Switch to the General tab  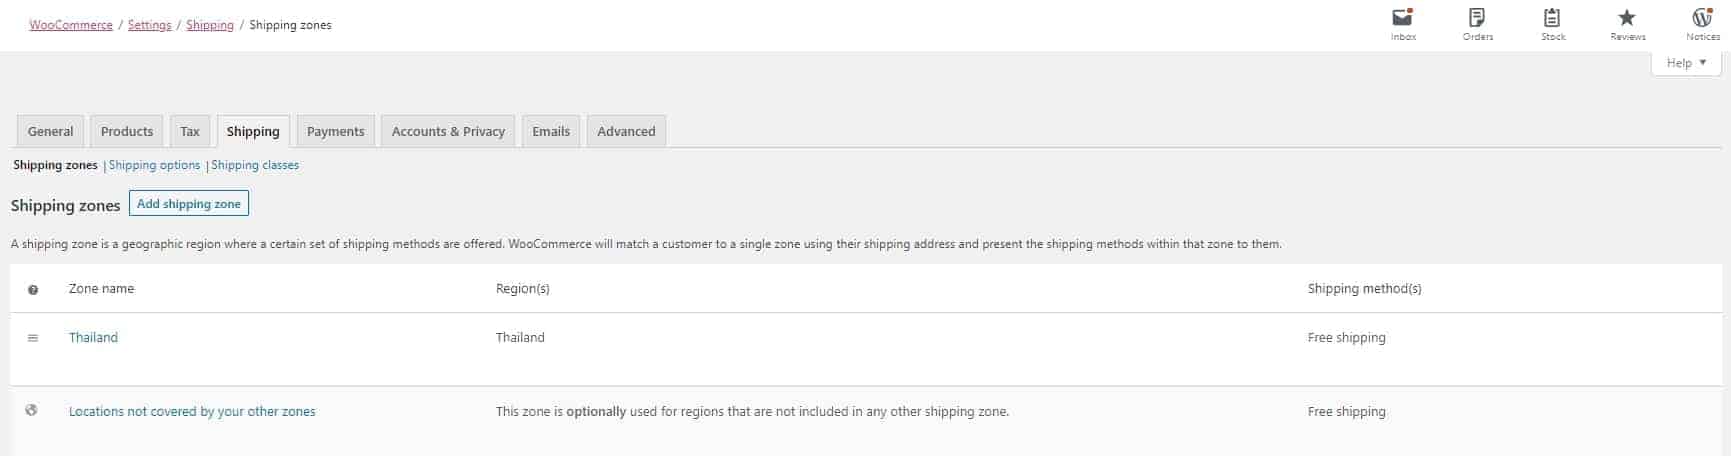pos(50,131)
